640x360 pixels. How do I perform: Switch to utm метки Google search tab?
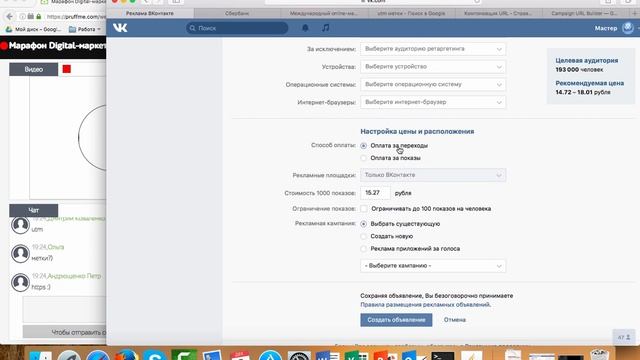click(411, 13)
